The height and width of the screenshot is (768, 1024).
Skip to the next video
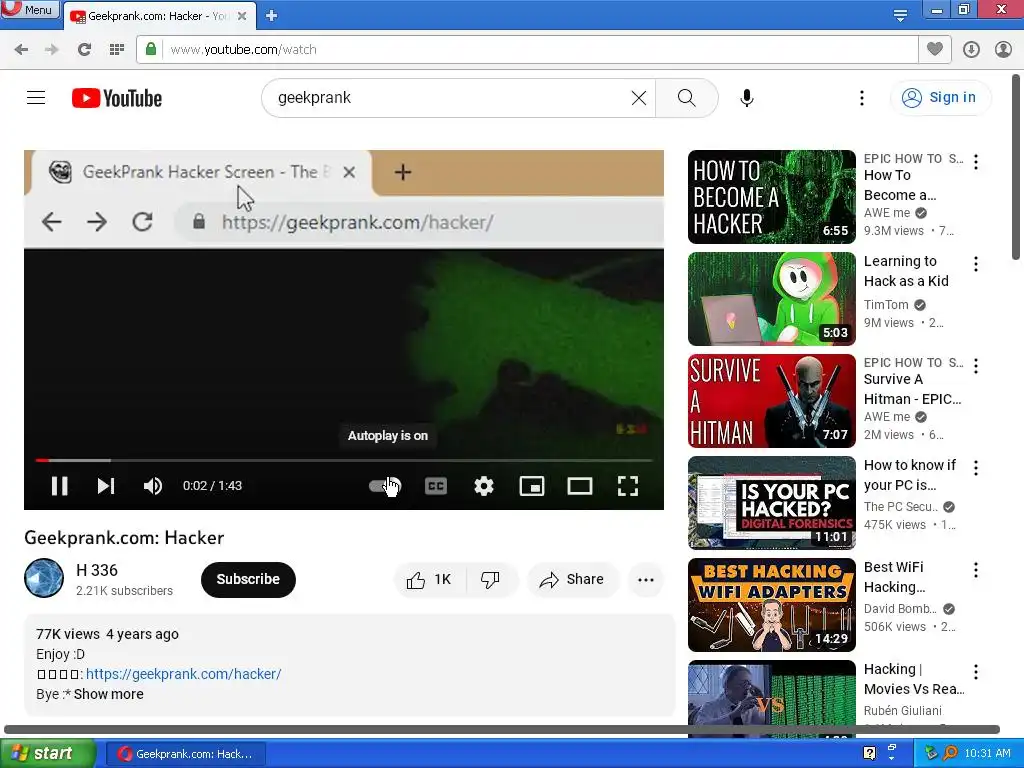click(106, 486)
